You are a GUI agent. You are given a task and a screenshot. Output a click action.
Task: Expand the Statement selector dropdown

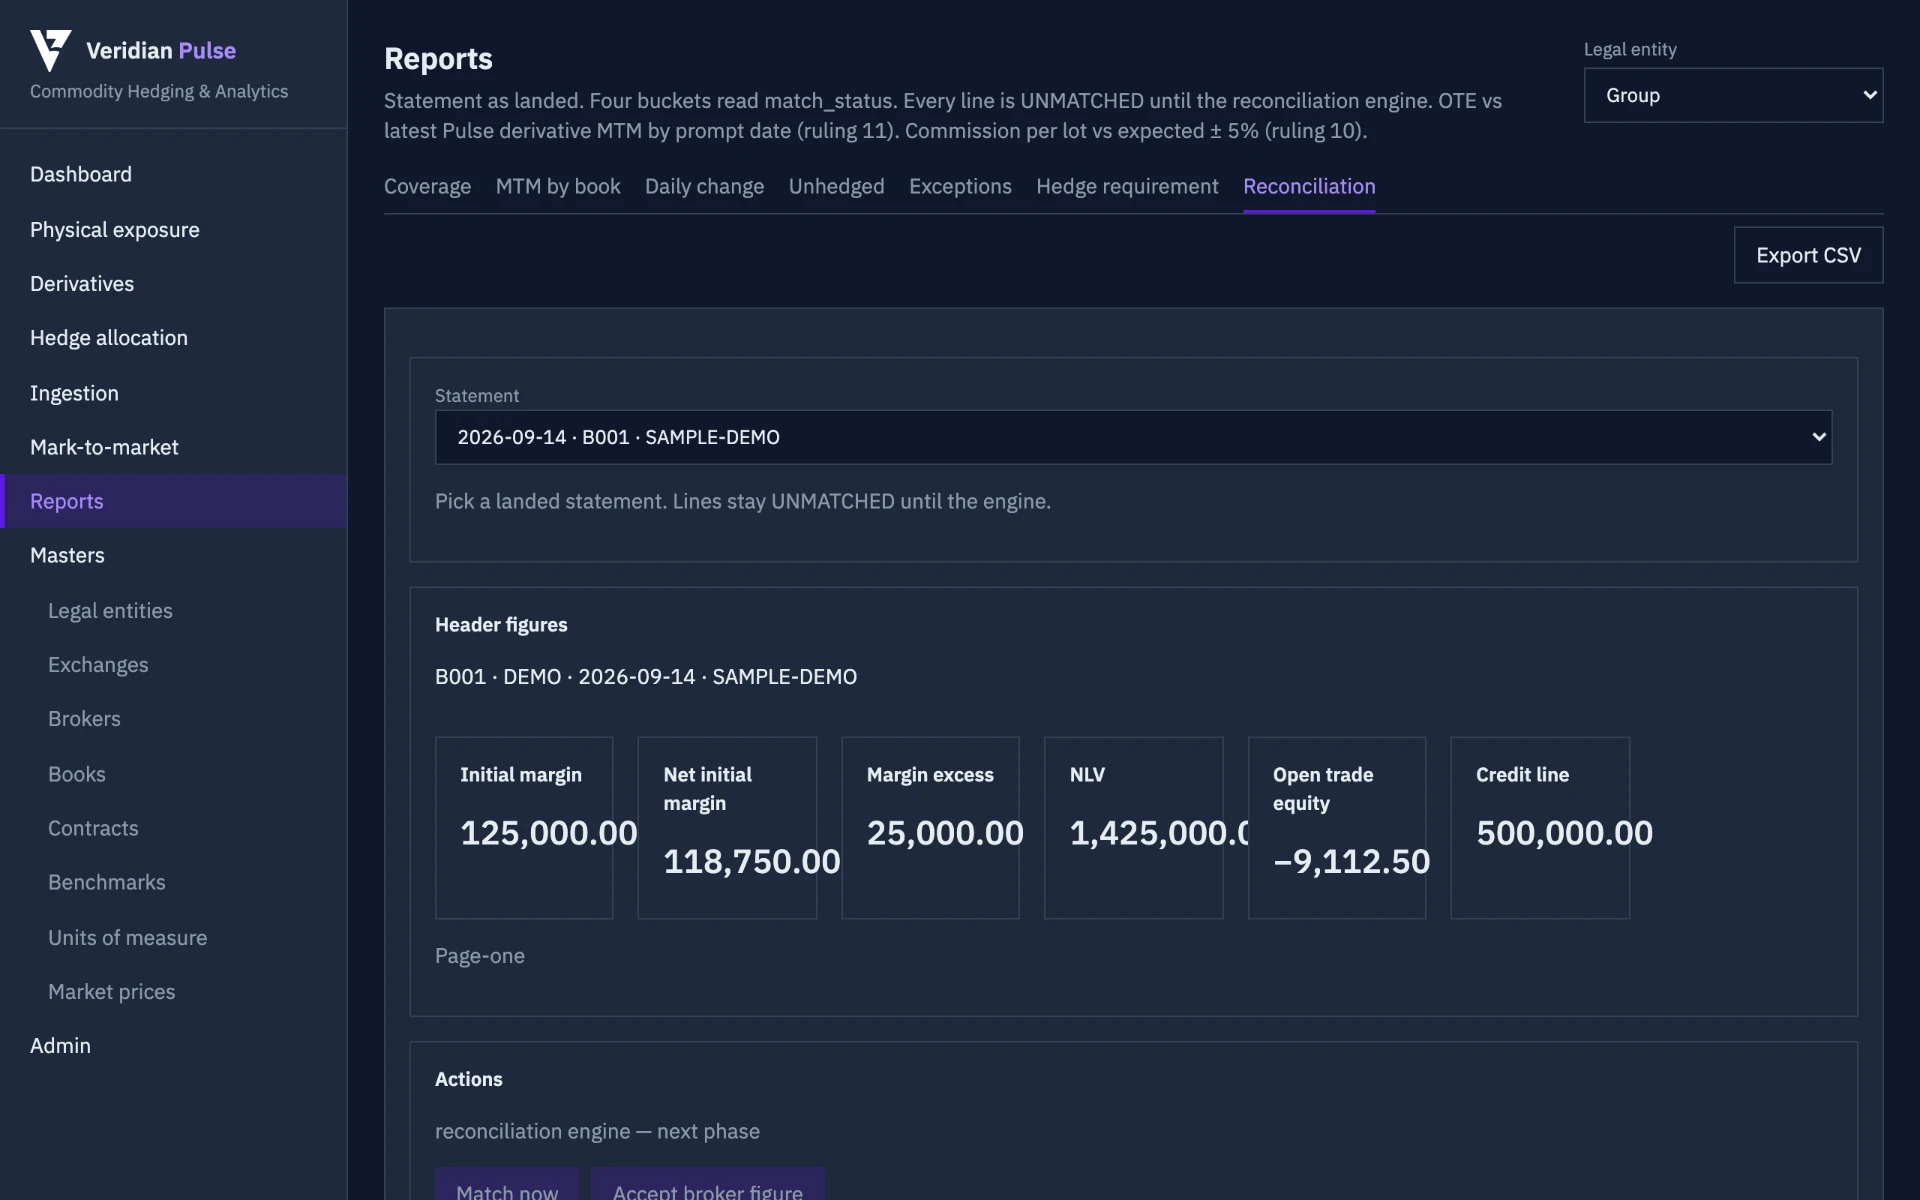tap(1133, 437)
